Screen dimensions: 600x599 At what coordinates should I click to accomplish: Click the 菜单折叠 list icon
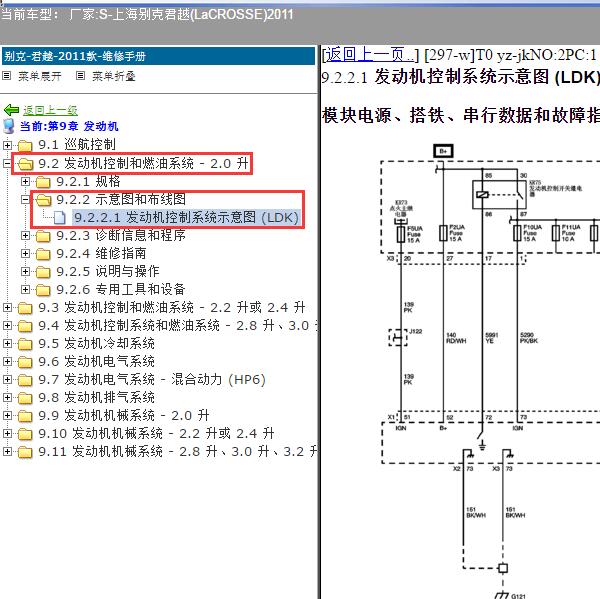80,76
